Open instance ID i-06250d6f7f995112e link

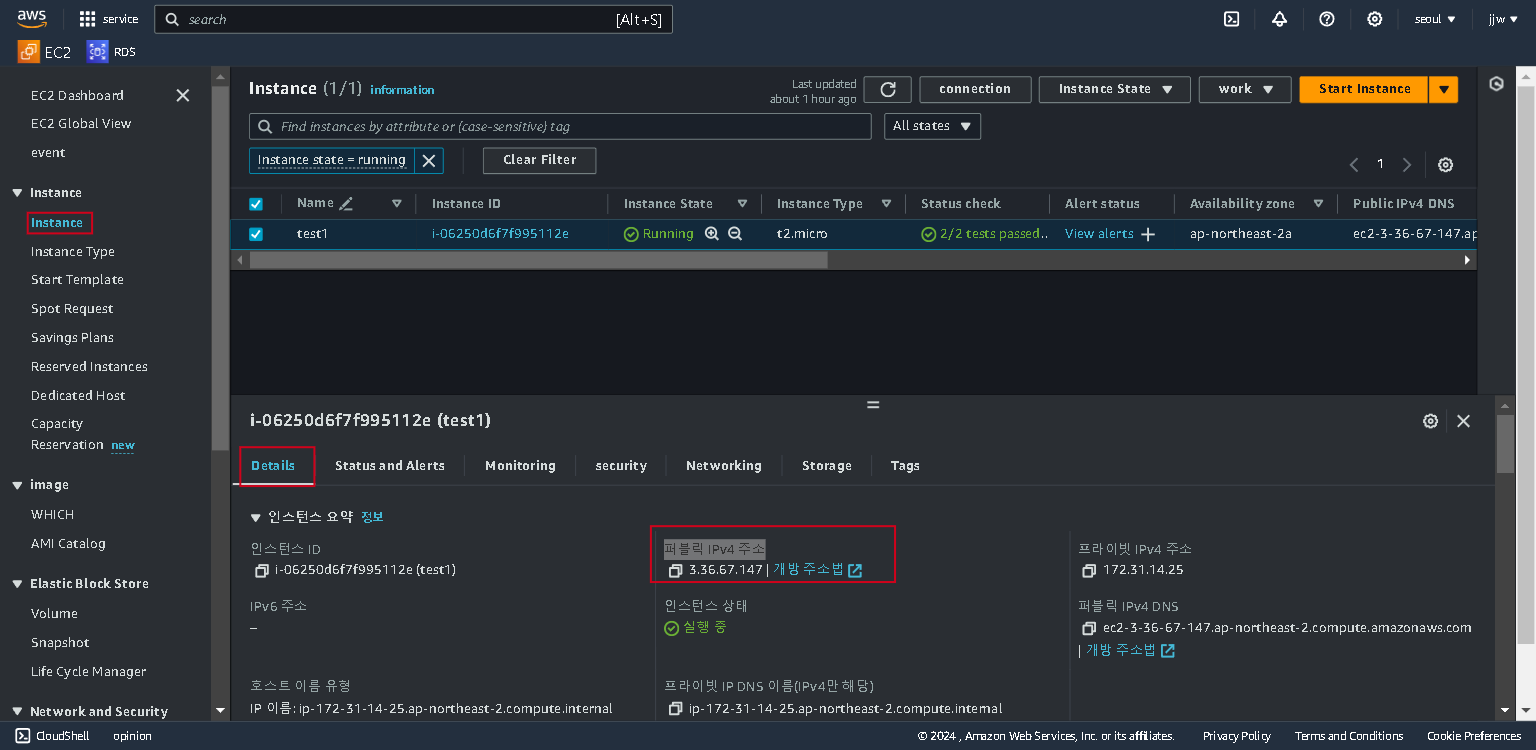click(x=500, y=234)
